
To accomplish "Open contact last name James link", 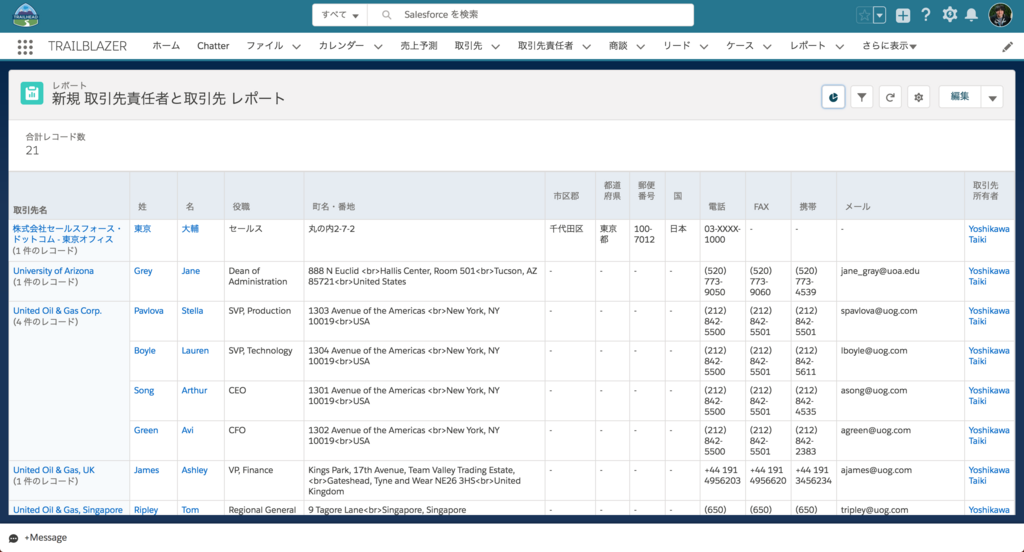I will coord(146,470).
